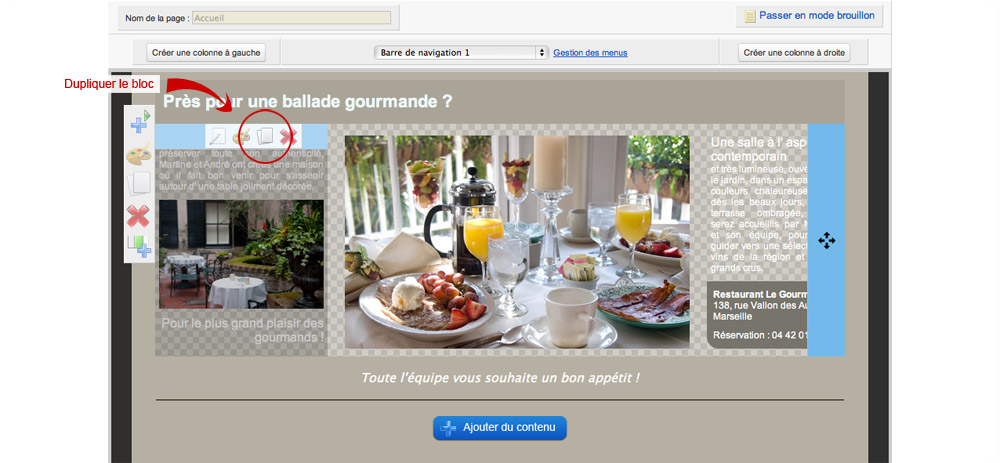Delete the block with the red X in the block toolbar

[x=288, y=136]
